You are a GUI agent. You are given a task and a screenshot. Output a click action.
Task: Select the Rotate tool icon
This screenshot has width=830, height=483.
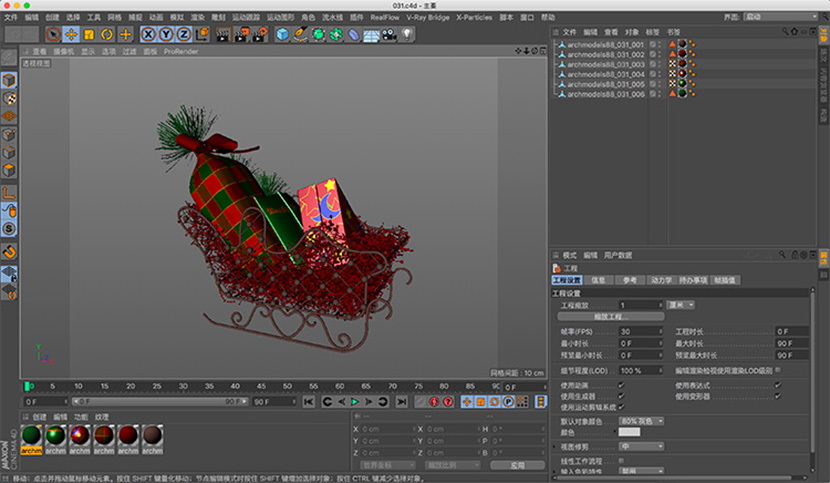[x=106, y=34]
